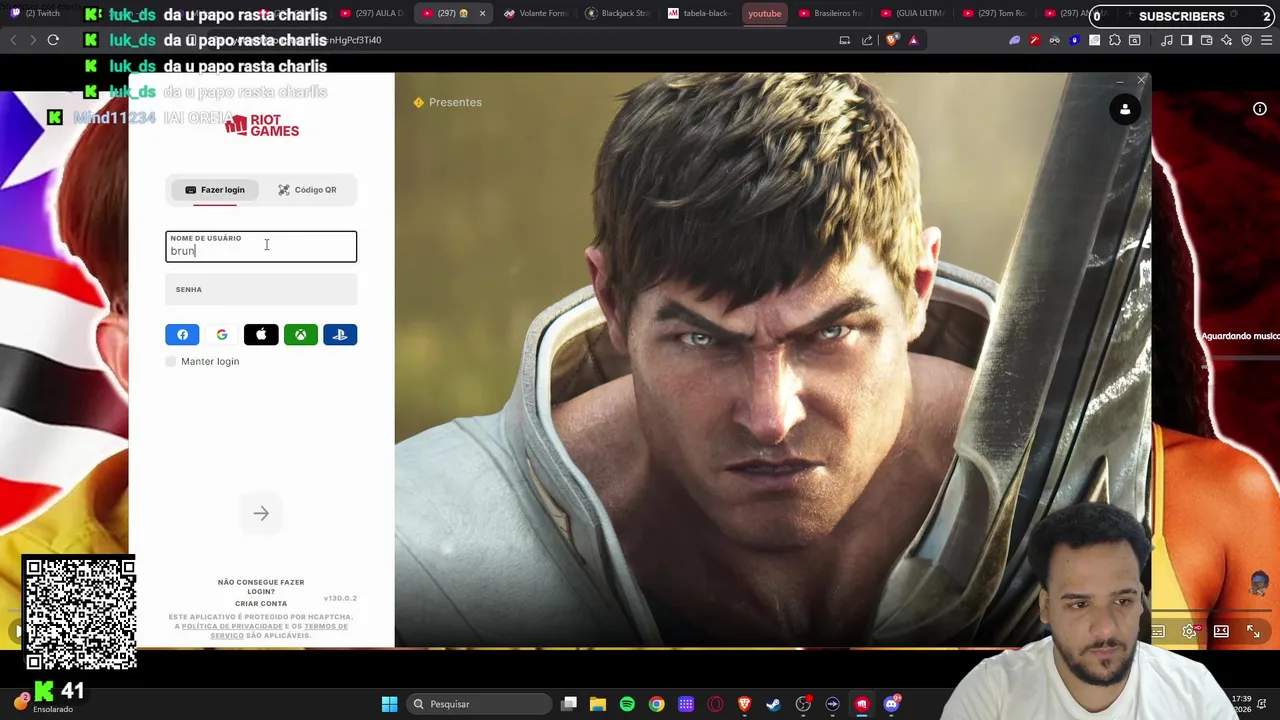1280x720 pixels.
Task: Open the account profile icon in Riot client
Action: click(1125, 110)
